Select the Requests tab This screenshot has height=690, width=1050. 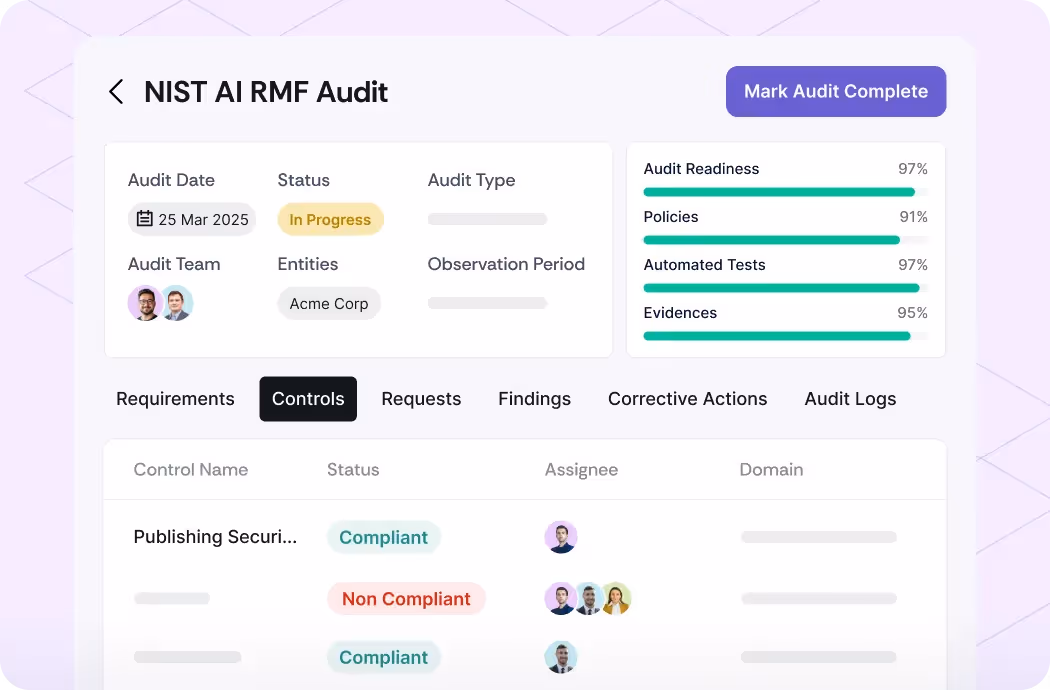tap(421, 399)
